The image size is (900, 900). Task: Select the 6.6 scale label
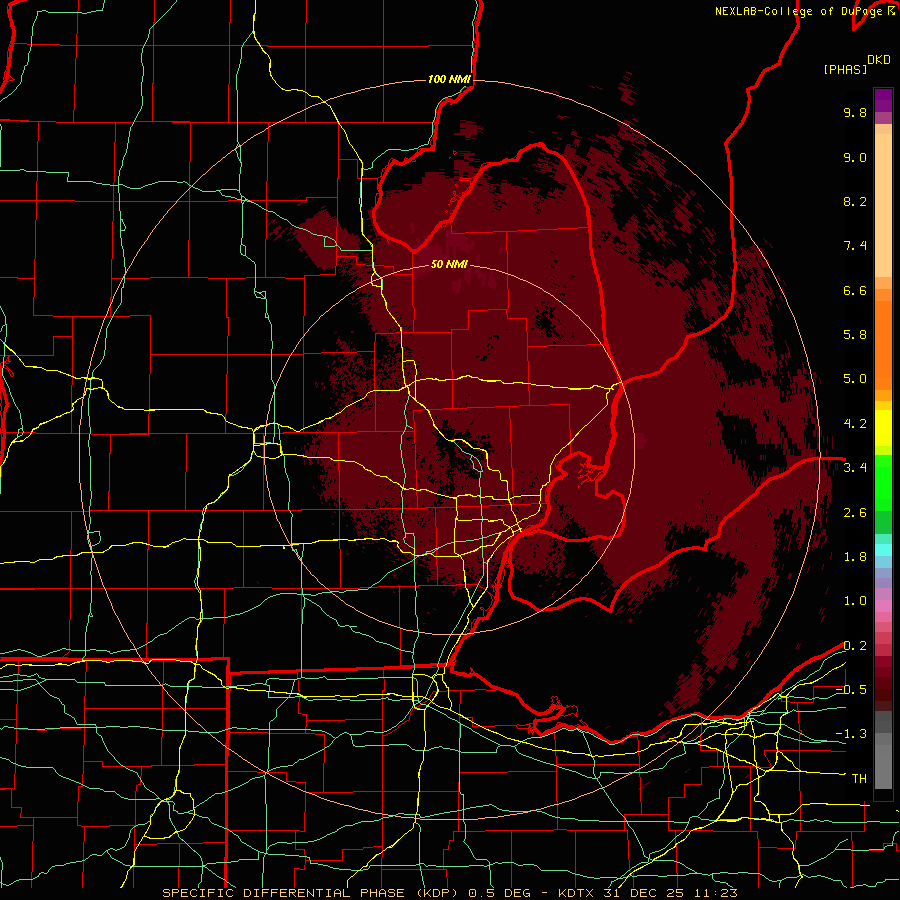click(855, 290)
